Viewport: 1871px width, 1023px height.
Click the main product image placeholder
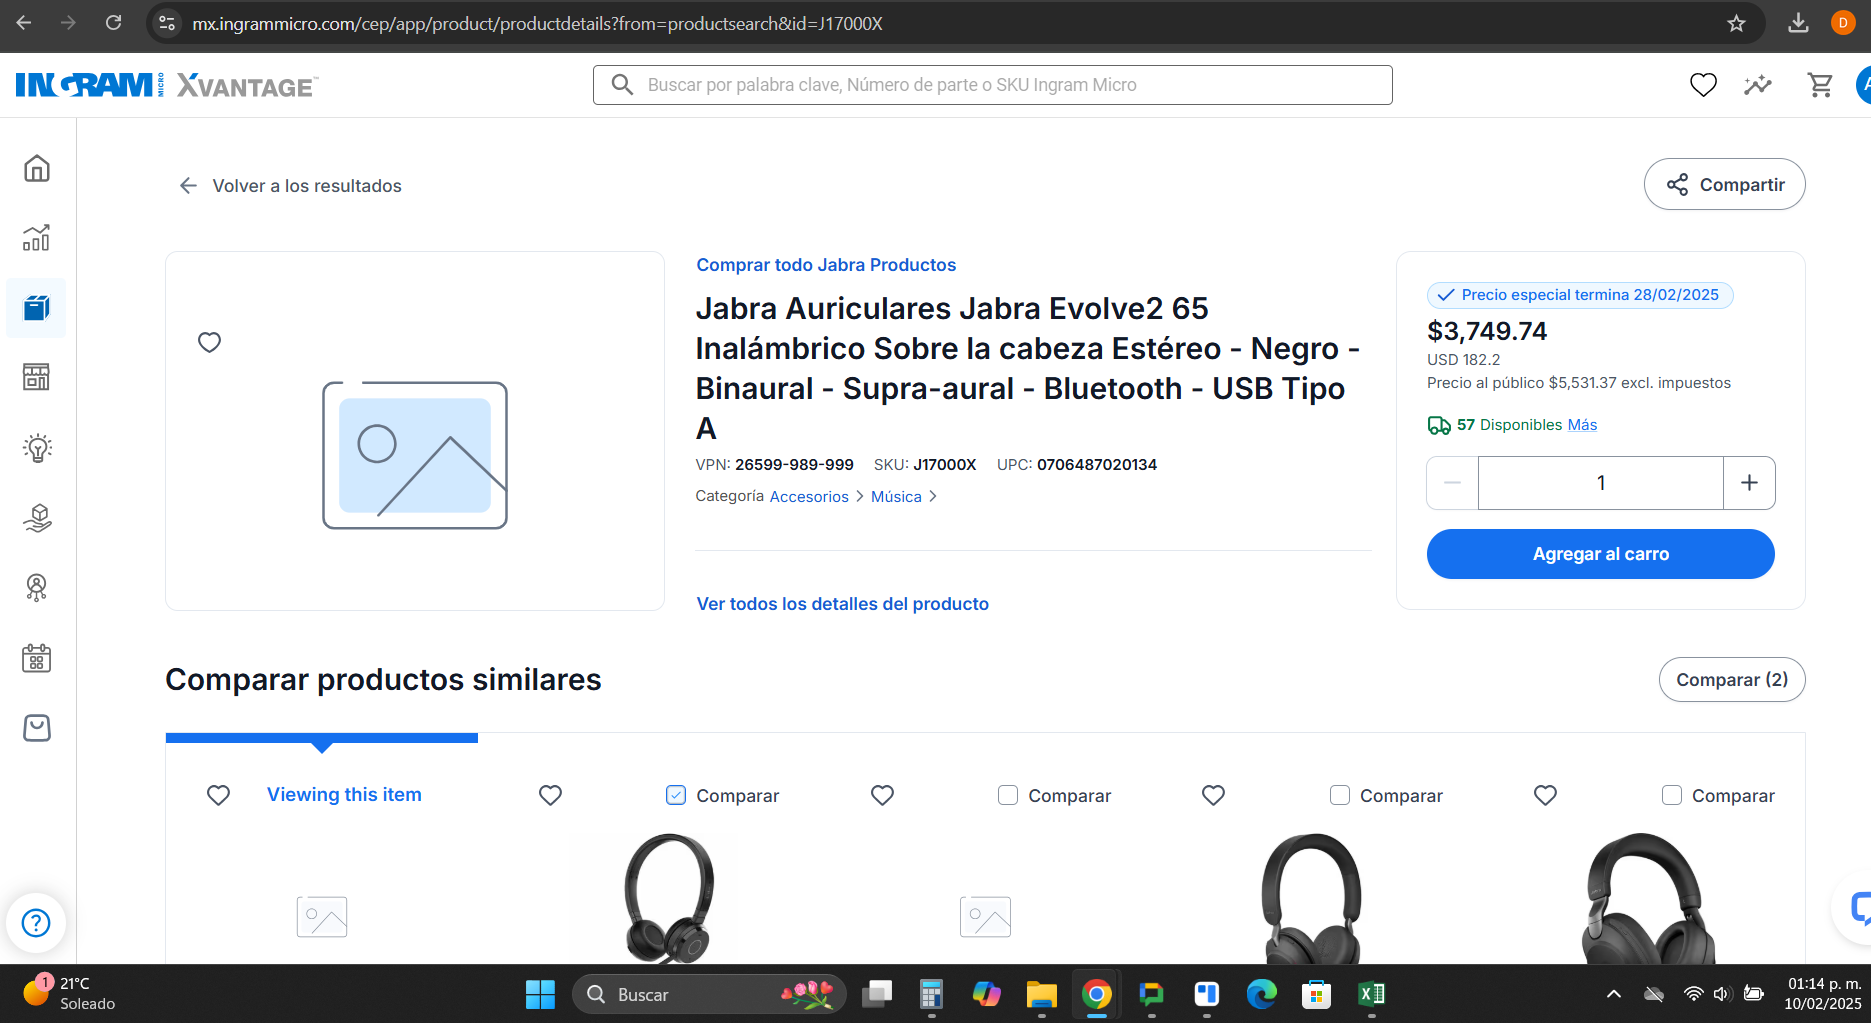[415, 455]
